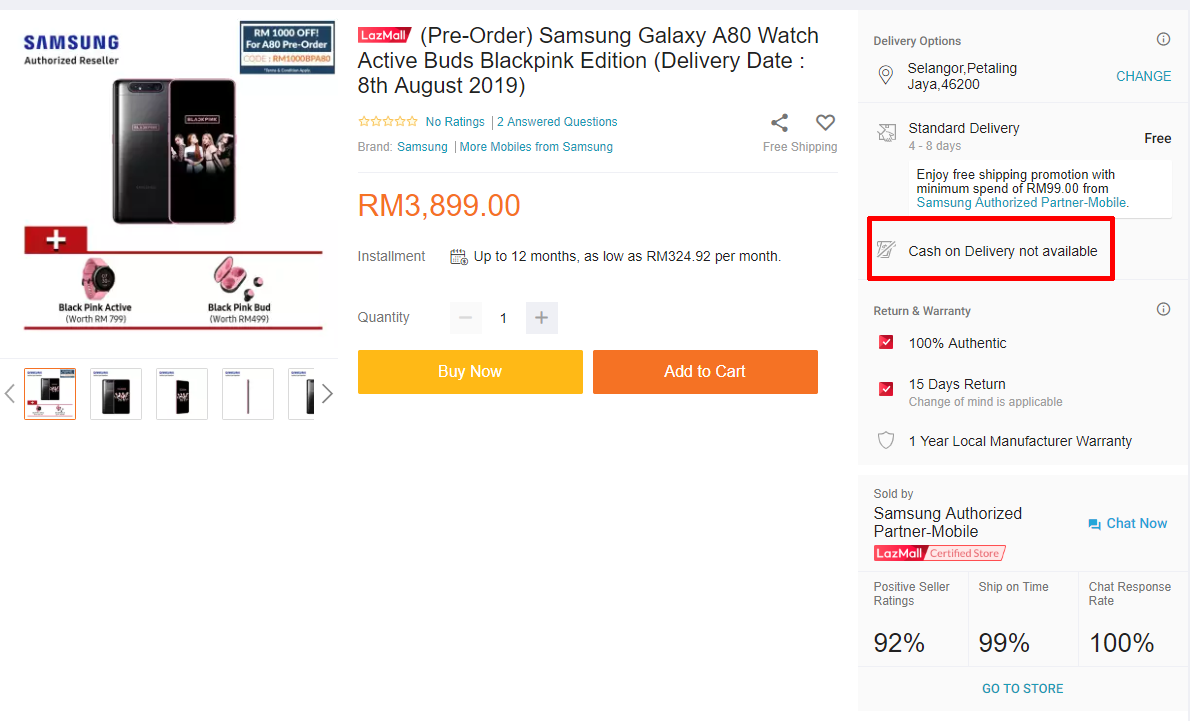The image size is (1190, 721).
Task: Click the installment calendar icon
Action: pos(459,257)
